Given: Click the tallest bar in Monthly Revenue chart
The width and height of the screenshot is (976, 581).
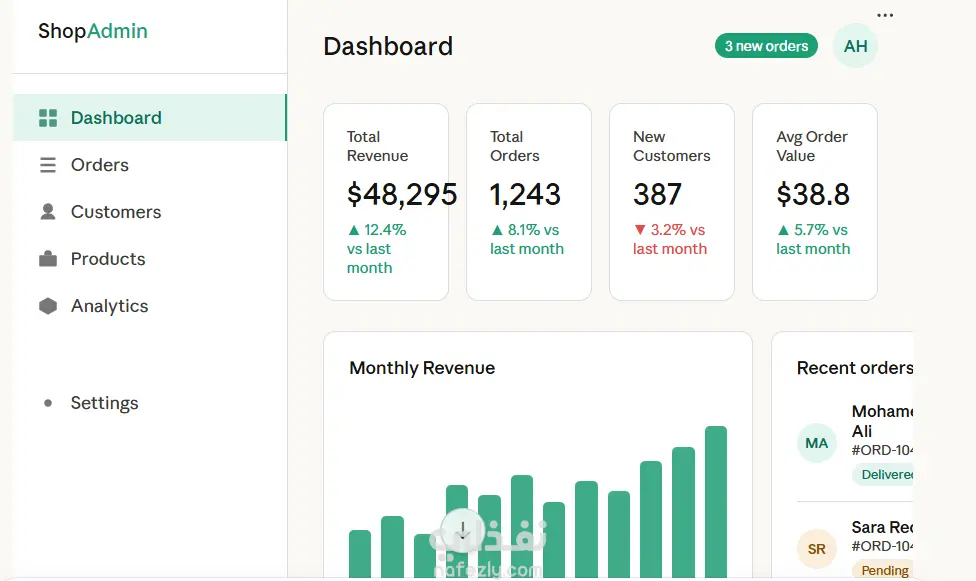Looking at the screenshot, I should (x=716, y=500).
